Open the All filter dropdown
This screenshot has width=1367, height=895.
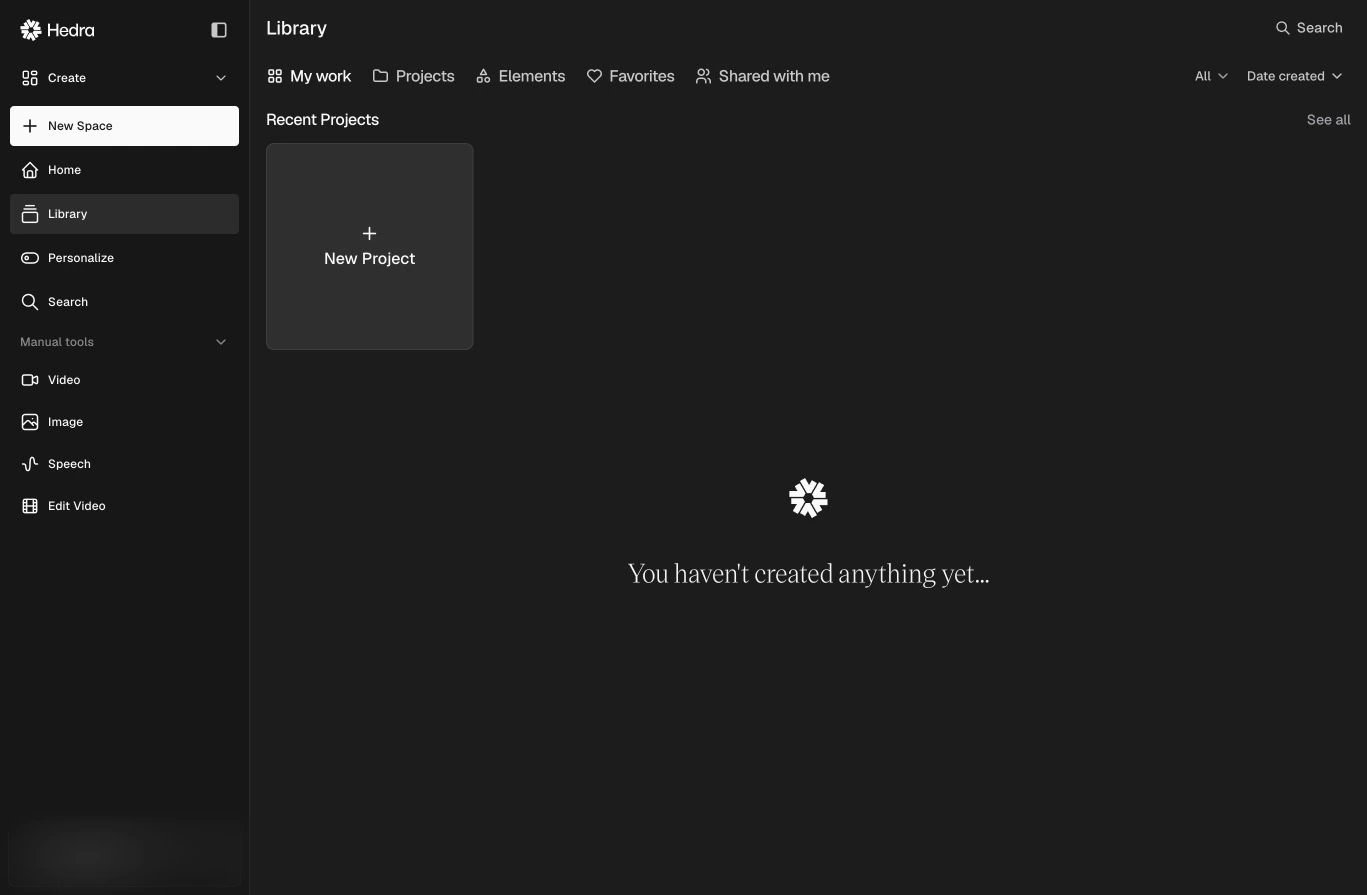[1211, 76]
